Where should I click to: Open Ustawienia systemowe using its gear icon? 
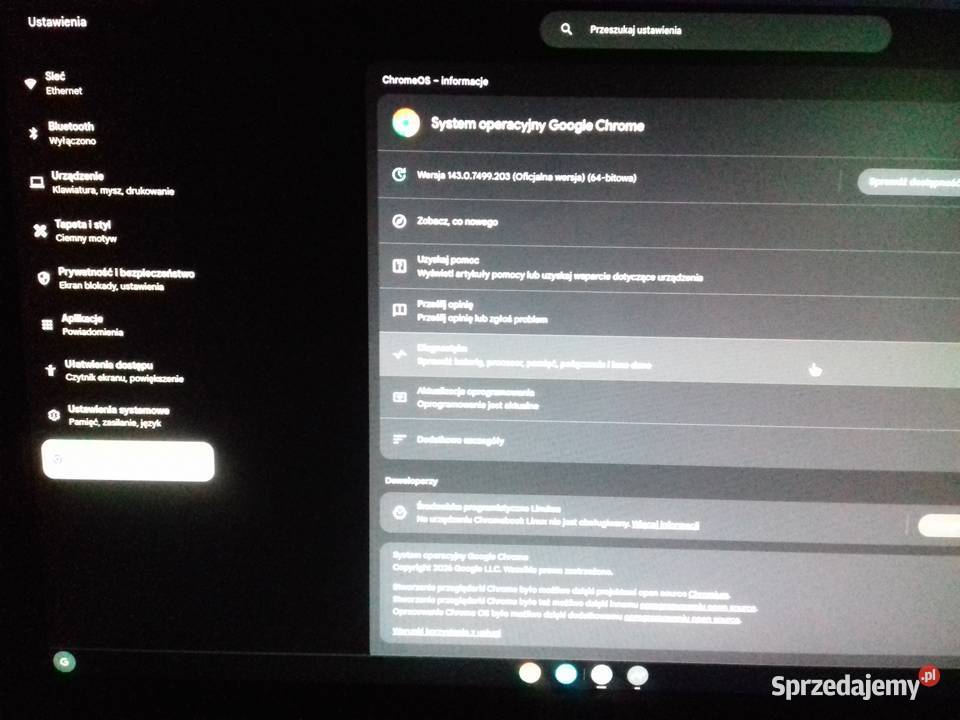pos(54,415)
